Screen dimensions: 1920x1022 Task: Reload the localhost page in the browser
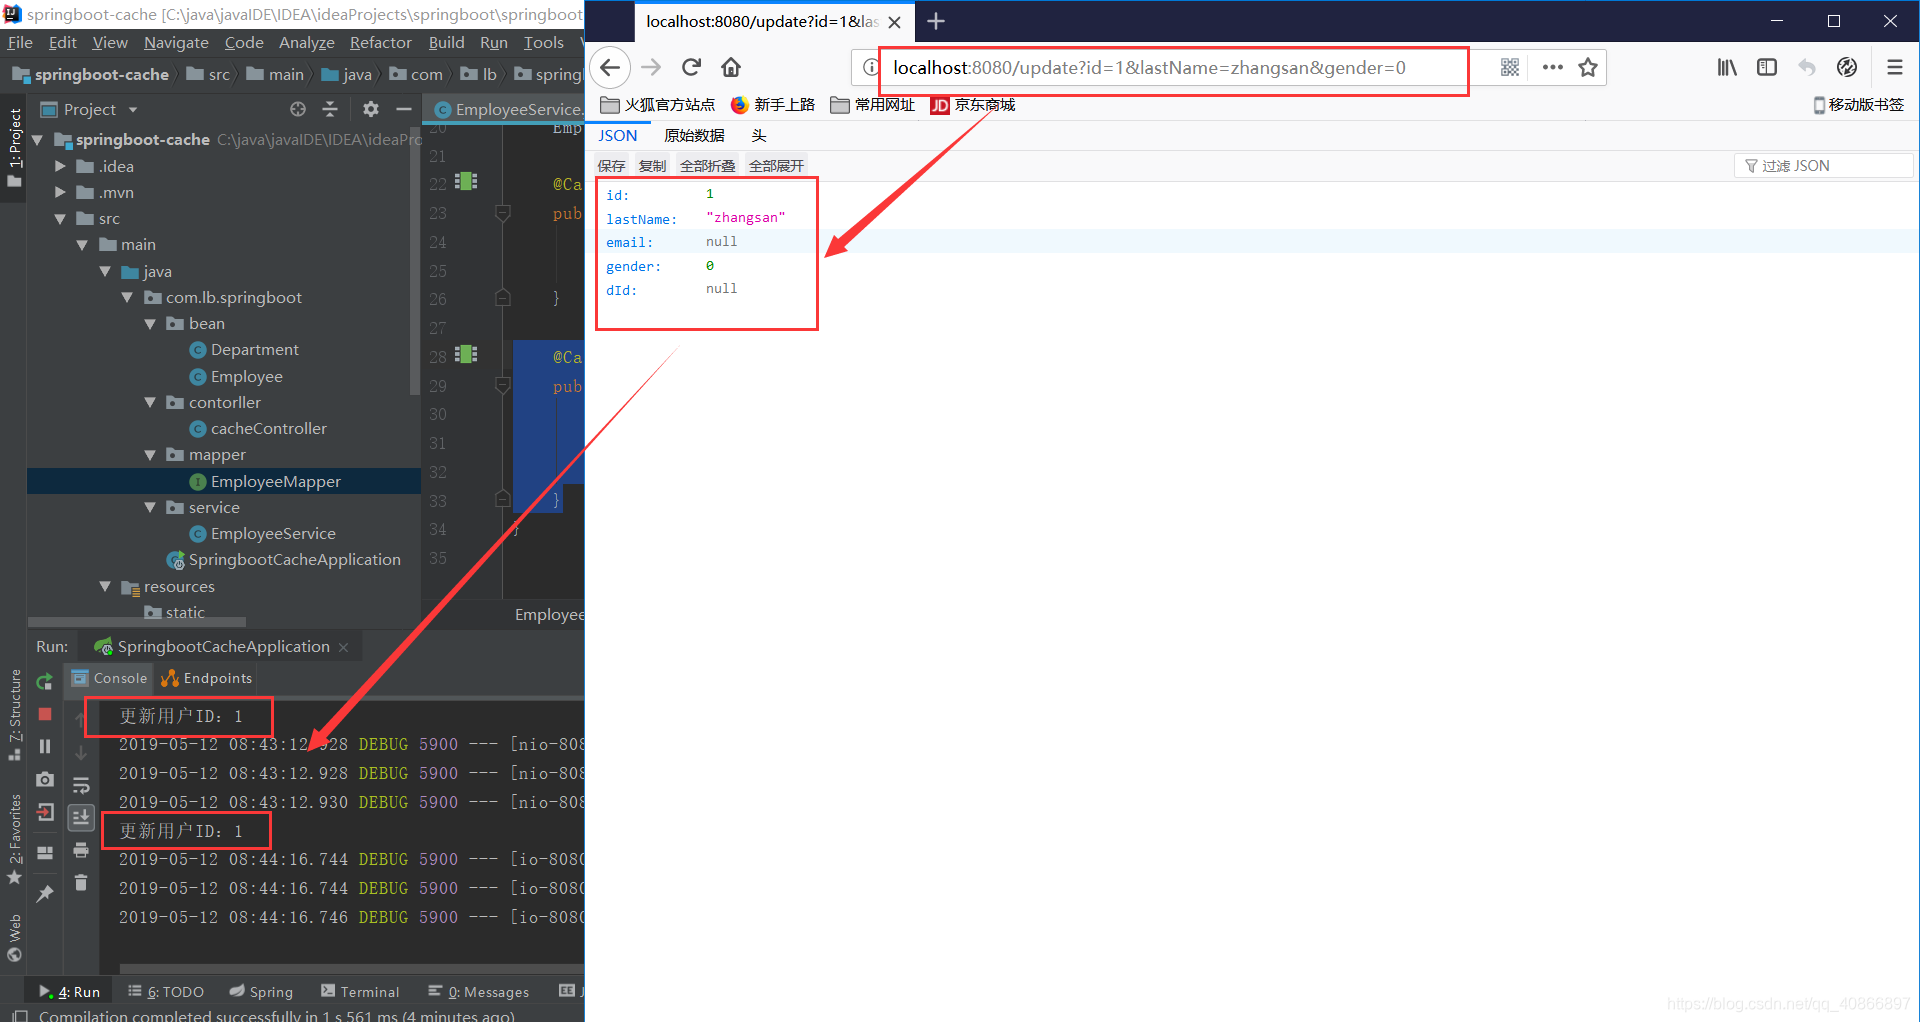pos(691,67)
